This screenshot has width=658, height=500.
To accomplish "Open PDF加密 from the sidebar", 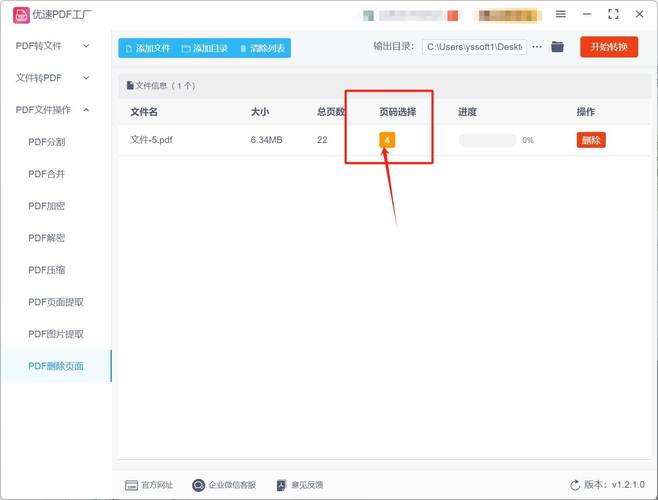I will (47, 206).
